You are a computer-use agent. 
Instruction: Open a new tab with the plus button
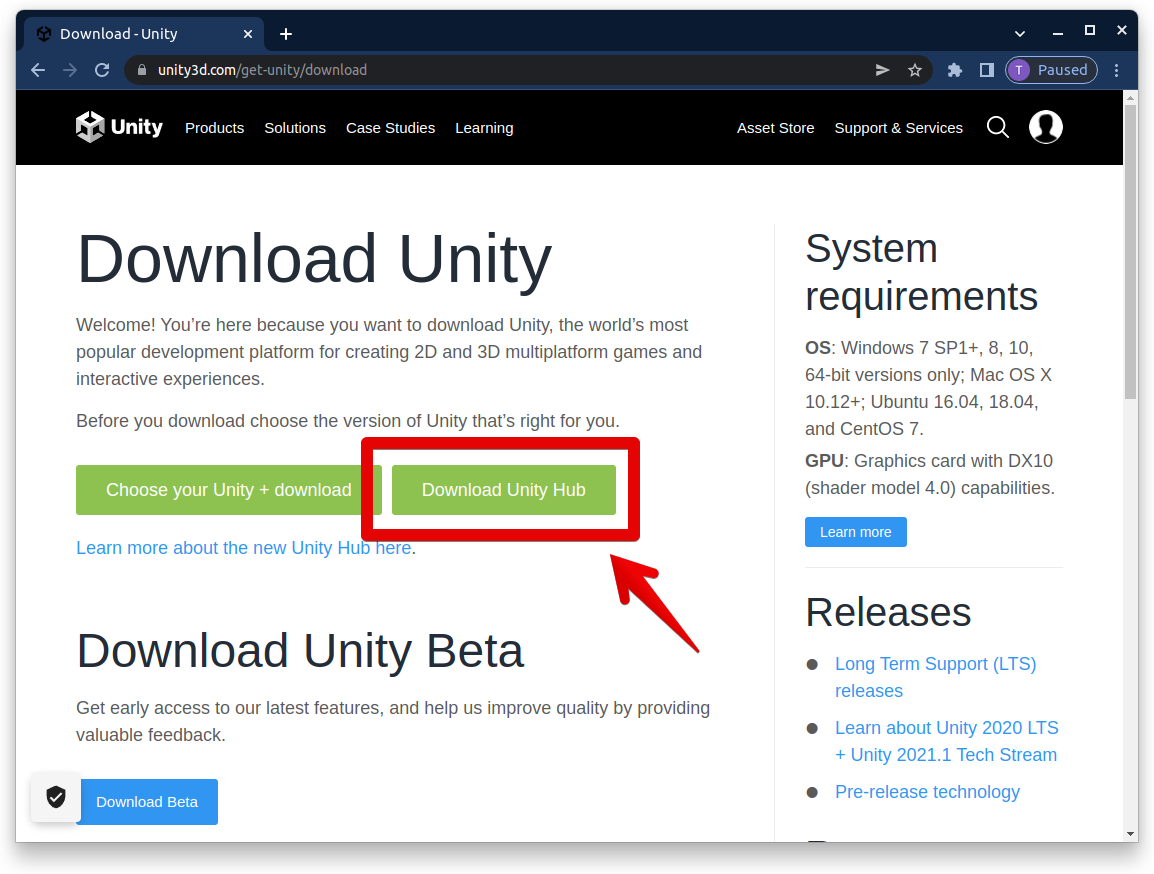(x=286, y=34)
